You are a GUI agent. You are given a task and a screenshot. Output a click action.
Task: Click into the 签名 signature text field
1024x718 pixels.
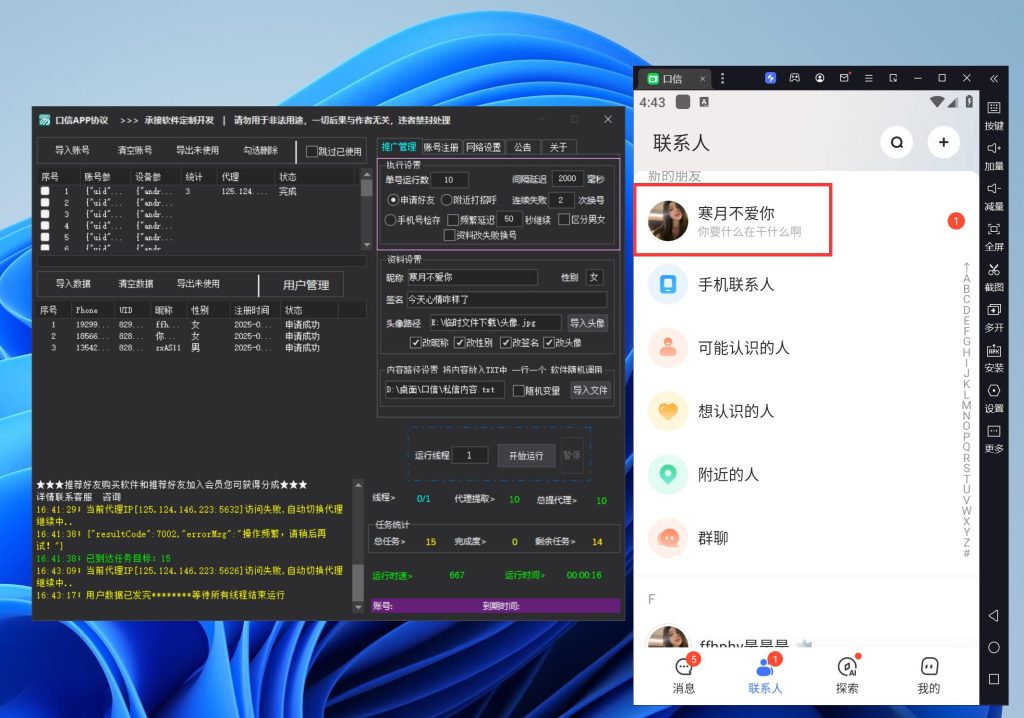tap(506, 300)
